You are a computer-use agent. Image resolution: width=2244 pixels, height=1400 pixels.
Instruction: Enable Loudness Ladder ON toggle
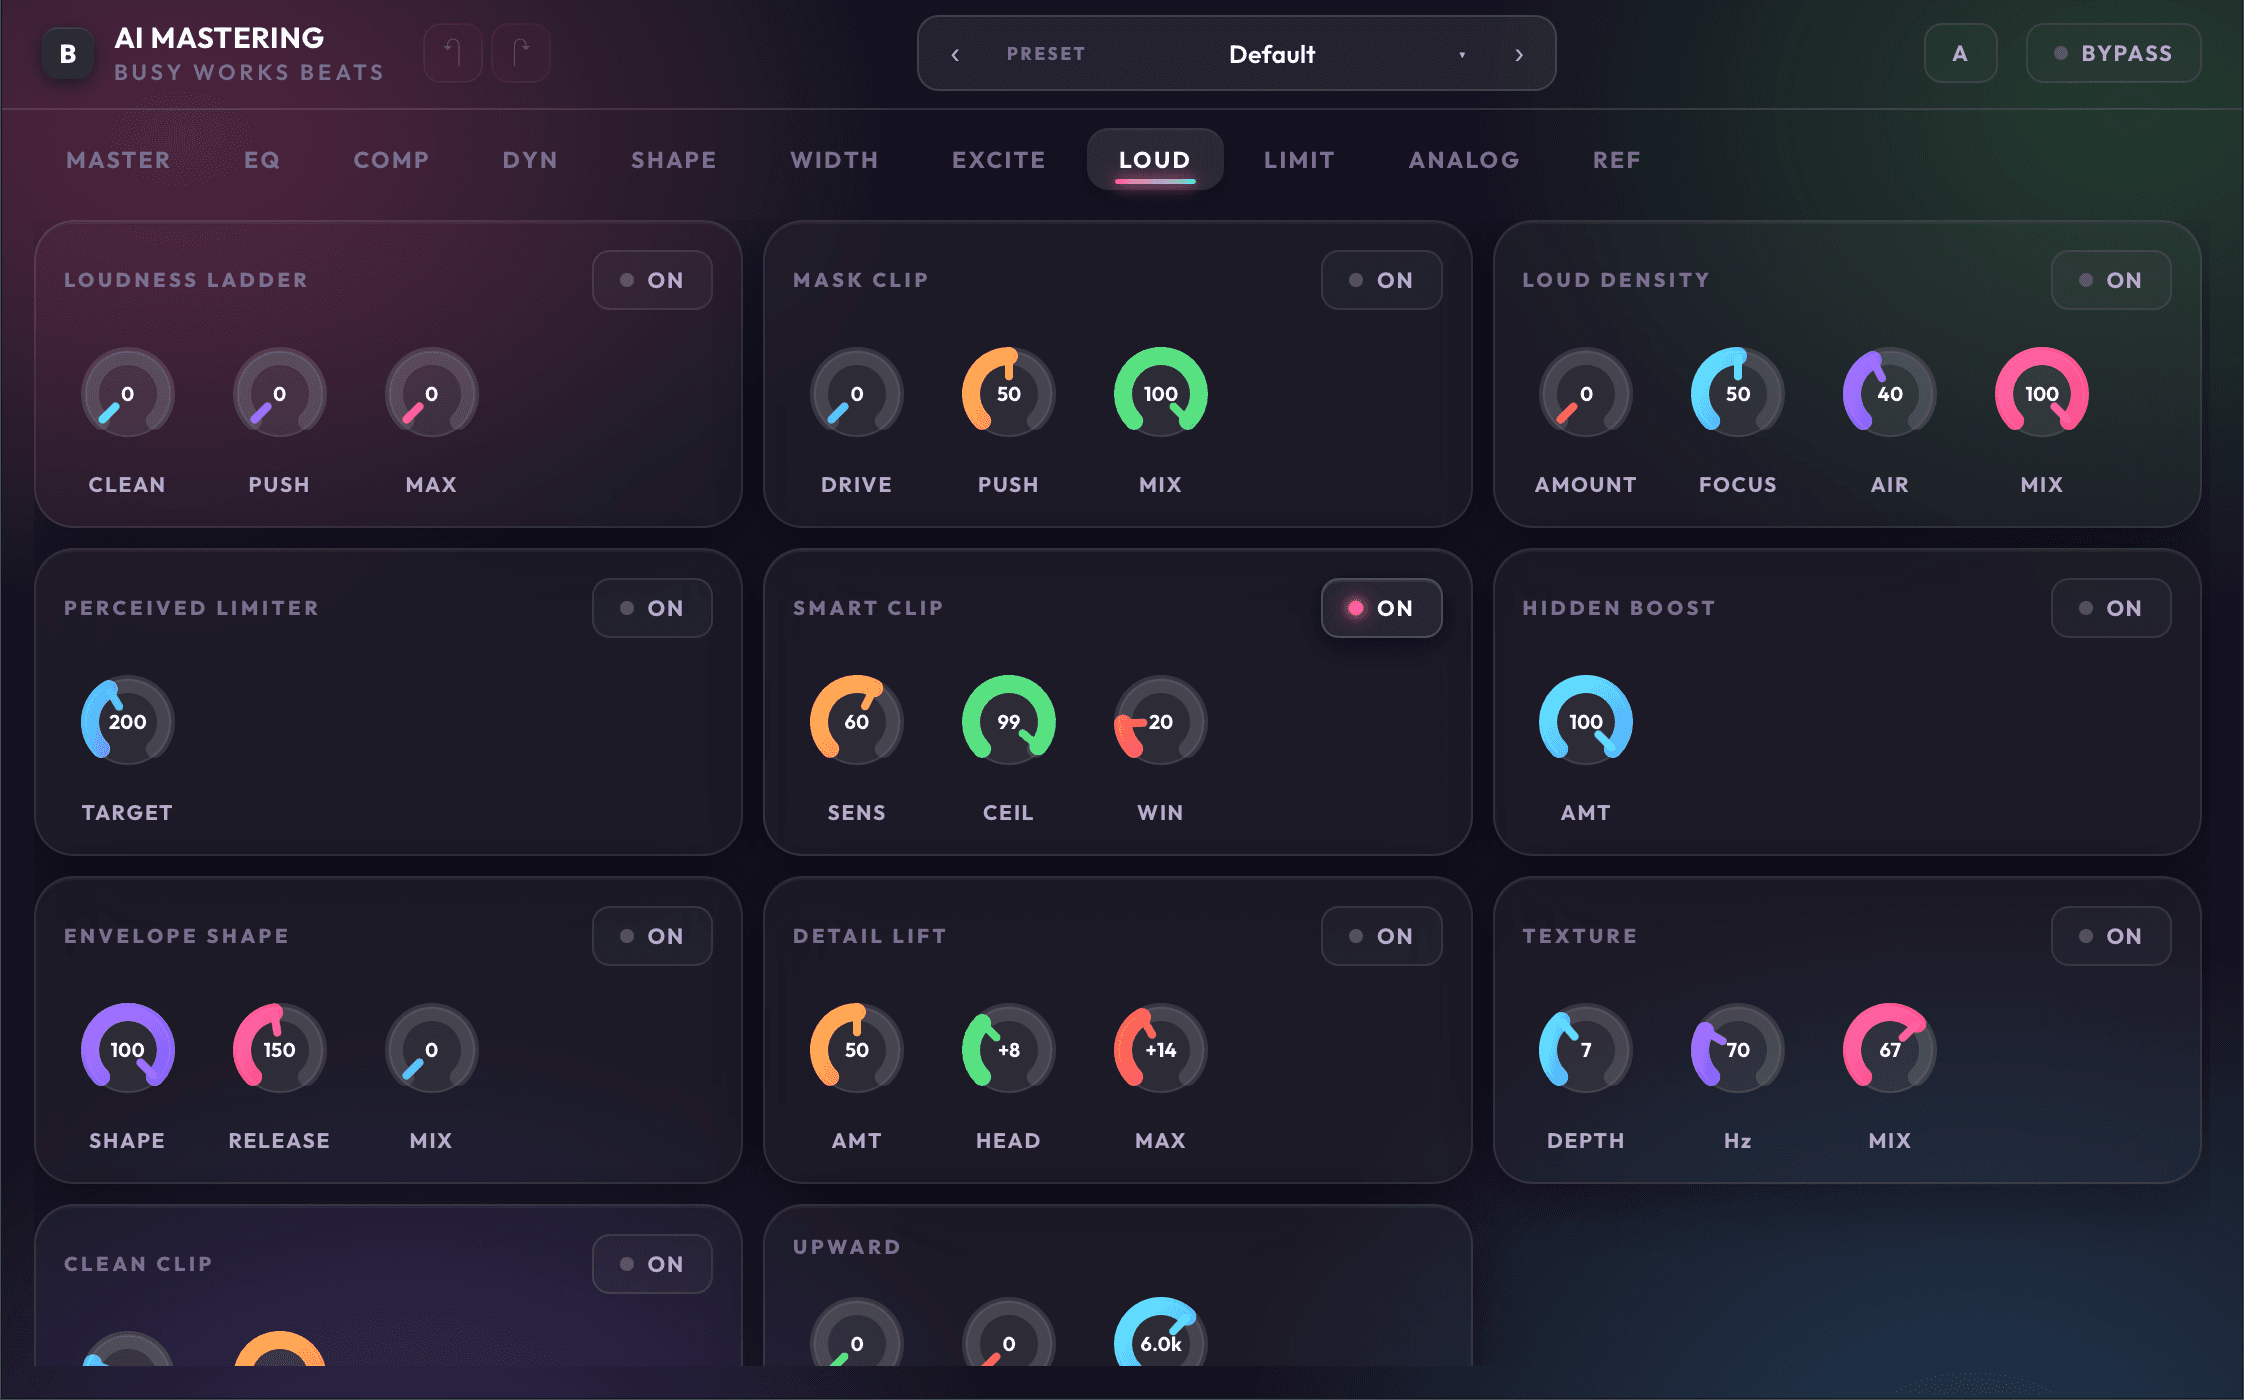[652, 280]
